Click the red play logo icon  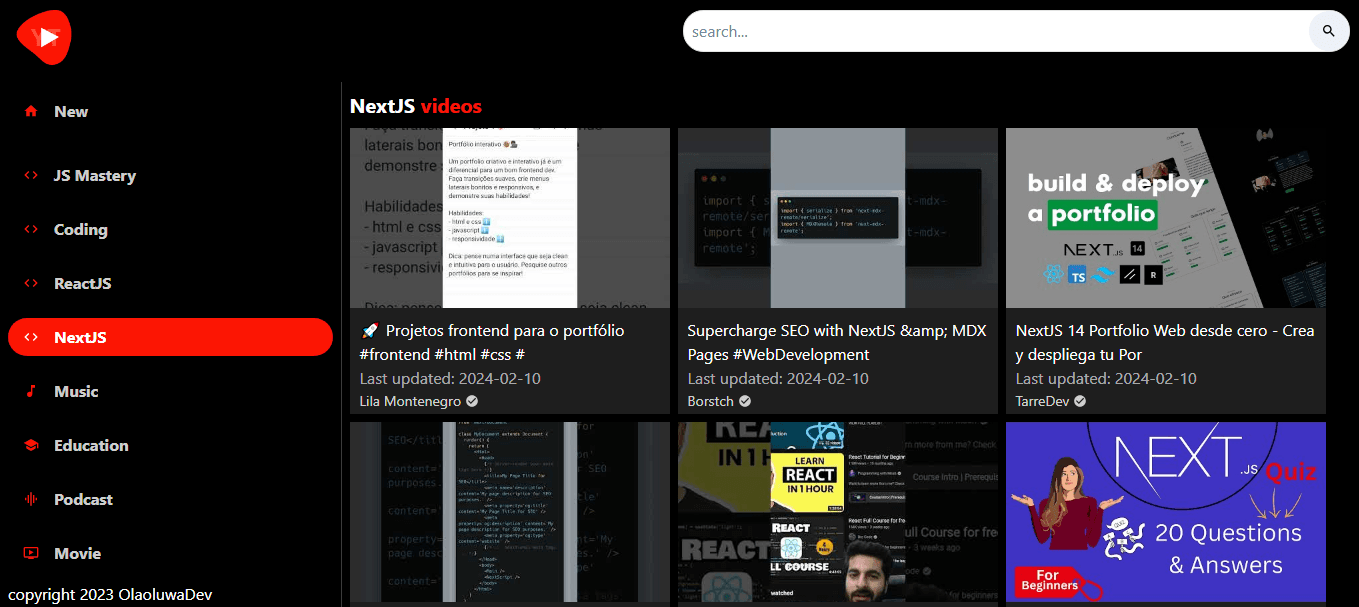pos(44,37)
